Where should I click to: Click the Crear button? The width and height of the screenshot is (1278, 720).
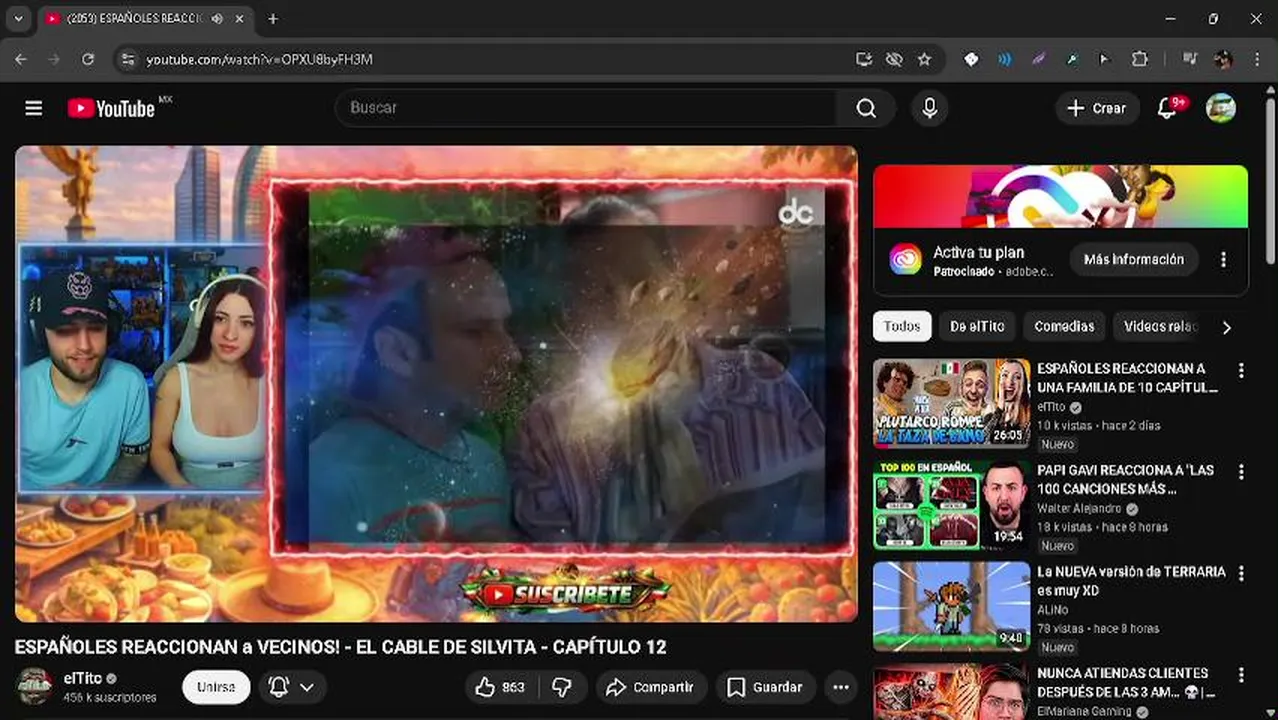pyautogui.click(x=1097, y=108)
